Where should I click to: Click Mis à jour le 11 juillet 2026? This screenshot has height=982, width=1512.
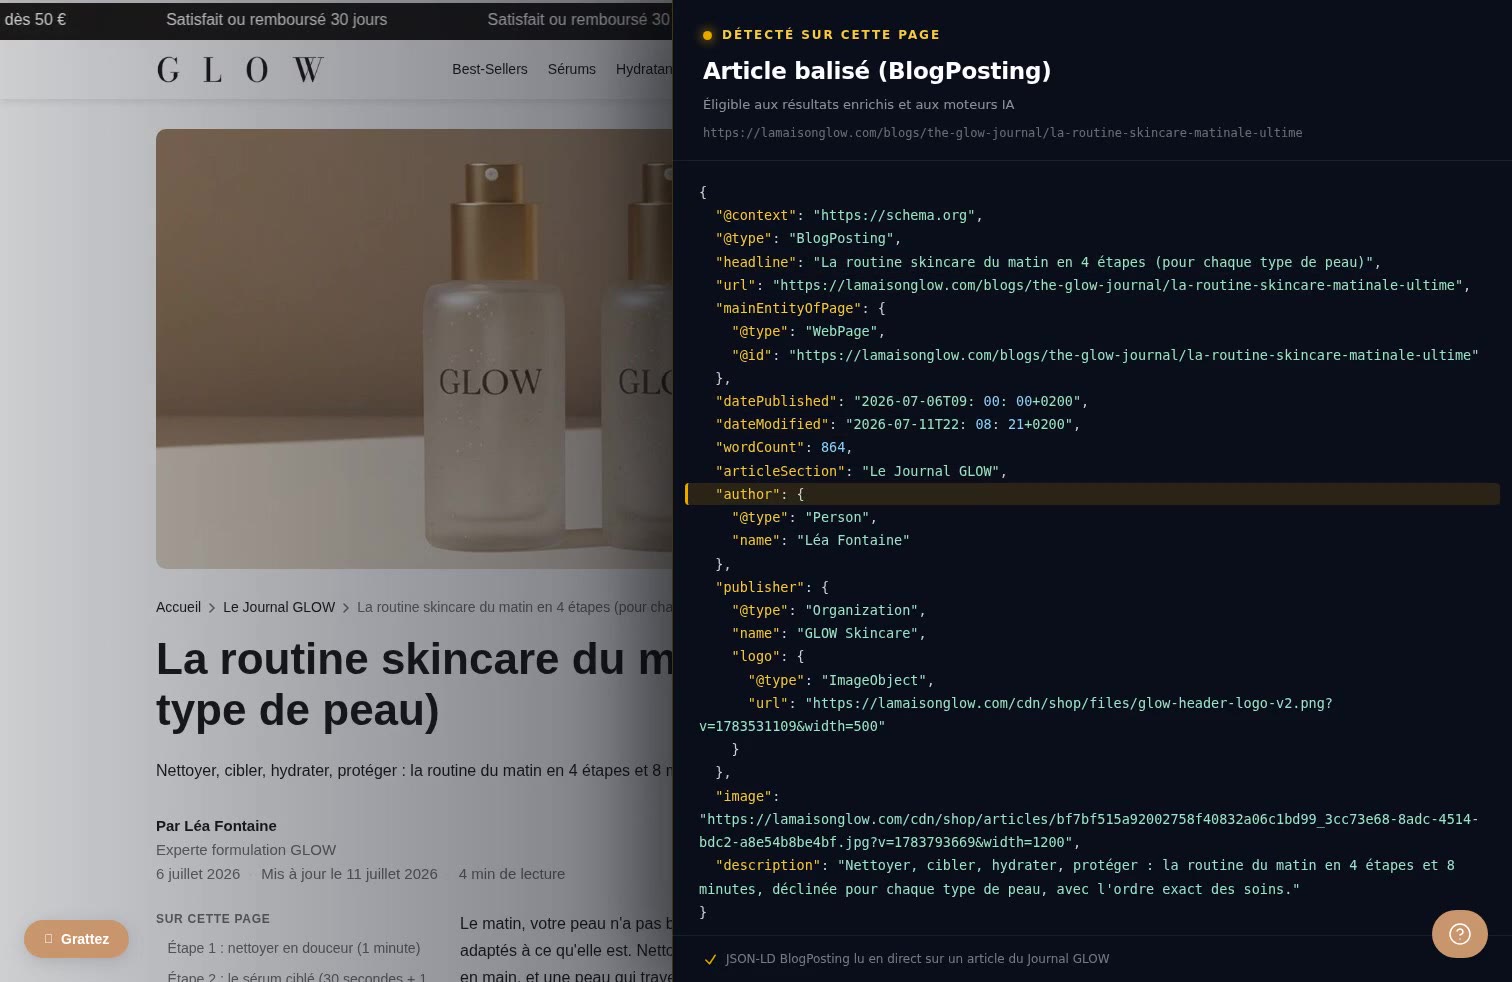pos(349,874)
